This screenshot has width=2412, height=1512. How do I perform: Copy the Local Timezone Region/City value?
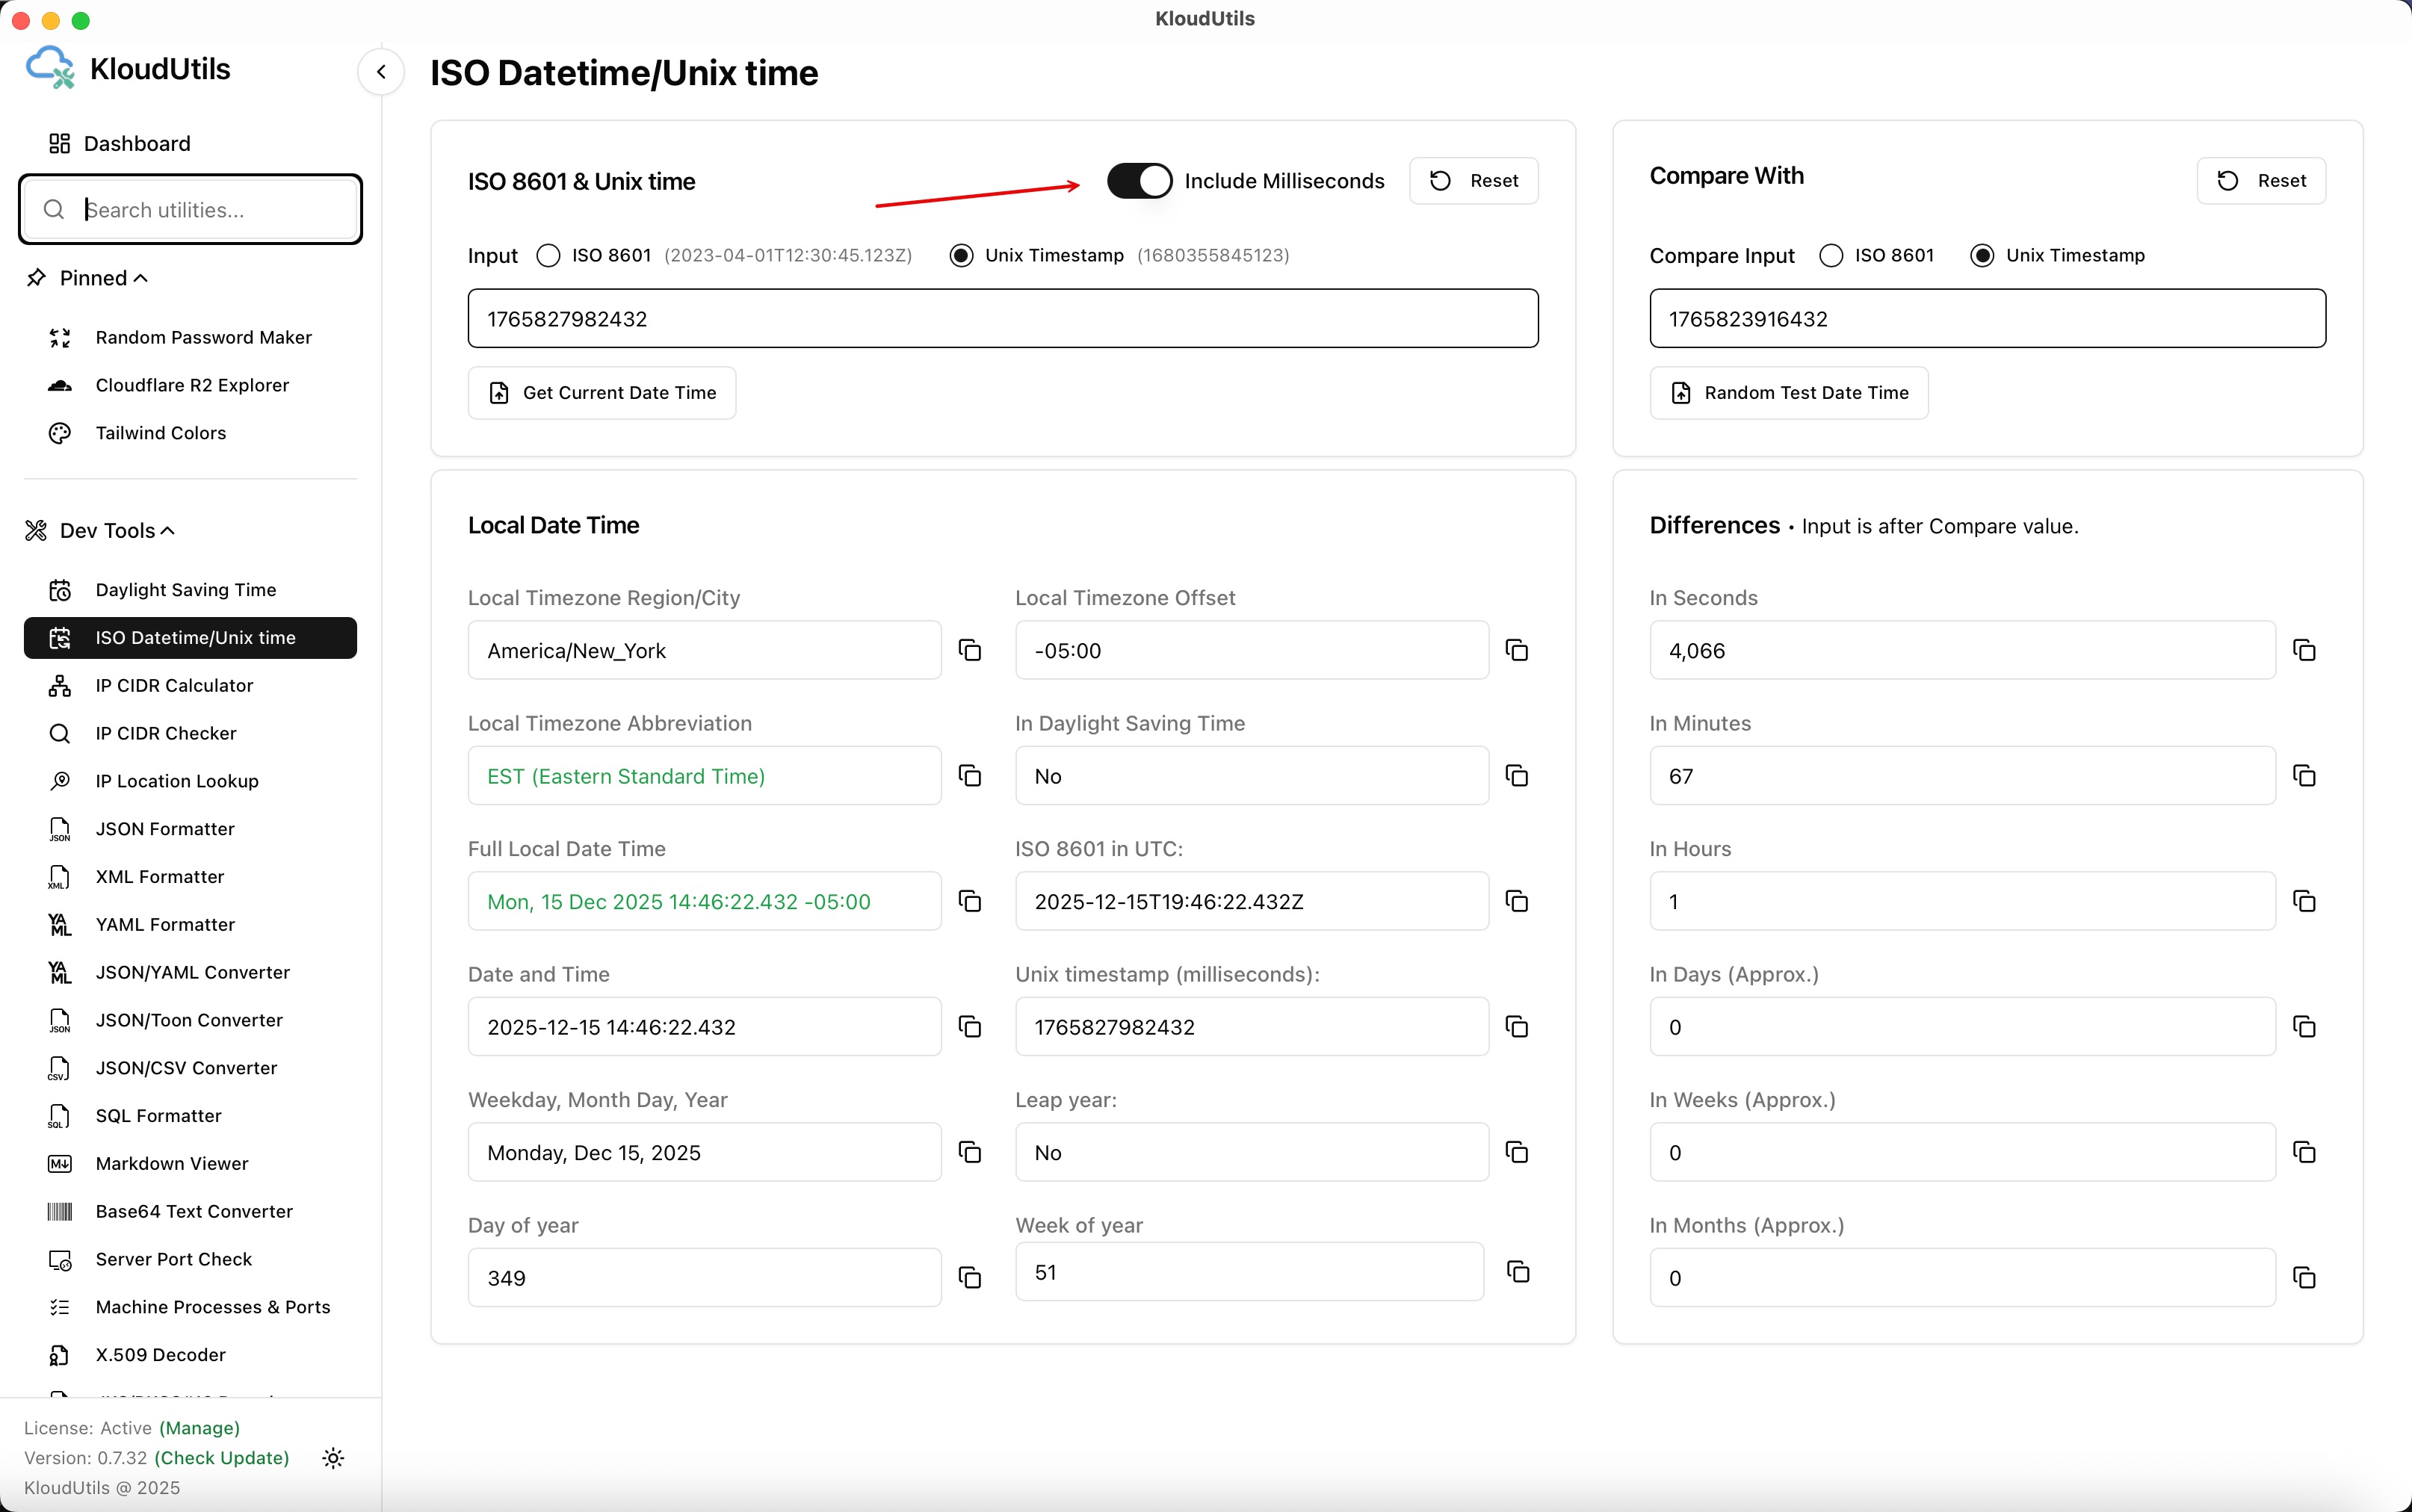click(x=969, y=650)
